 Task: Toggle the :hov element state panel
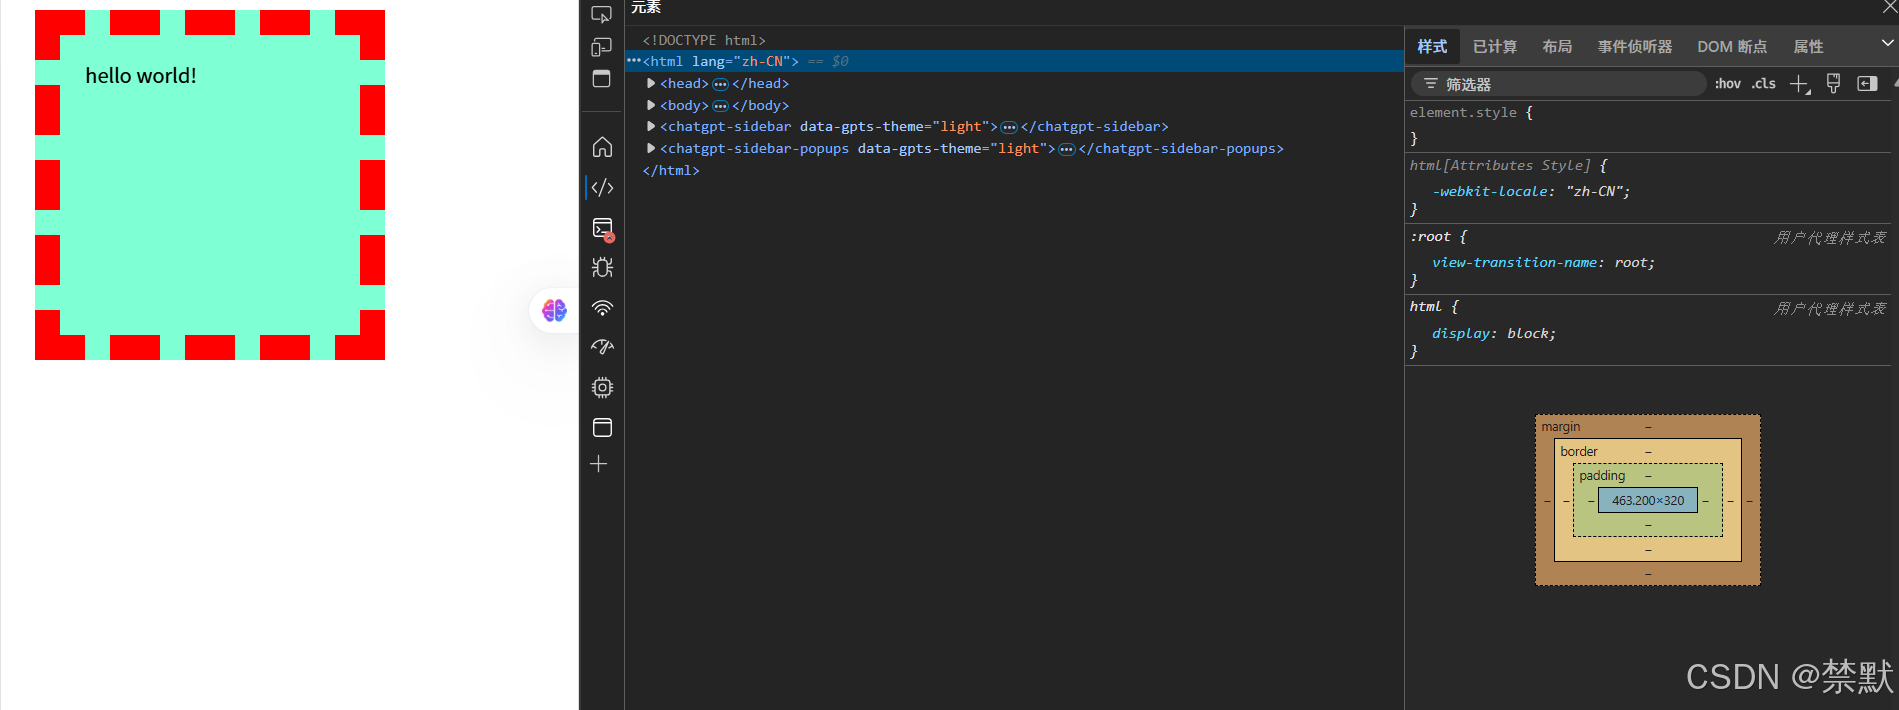click(x=1727, y=84)
